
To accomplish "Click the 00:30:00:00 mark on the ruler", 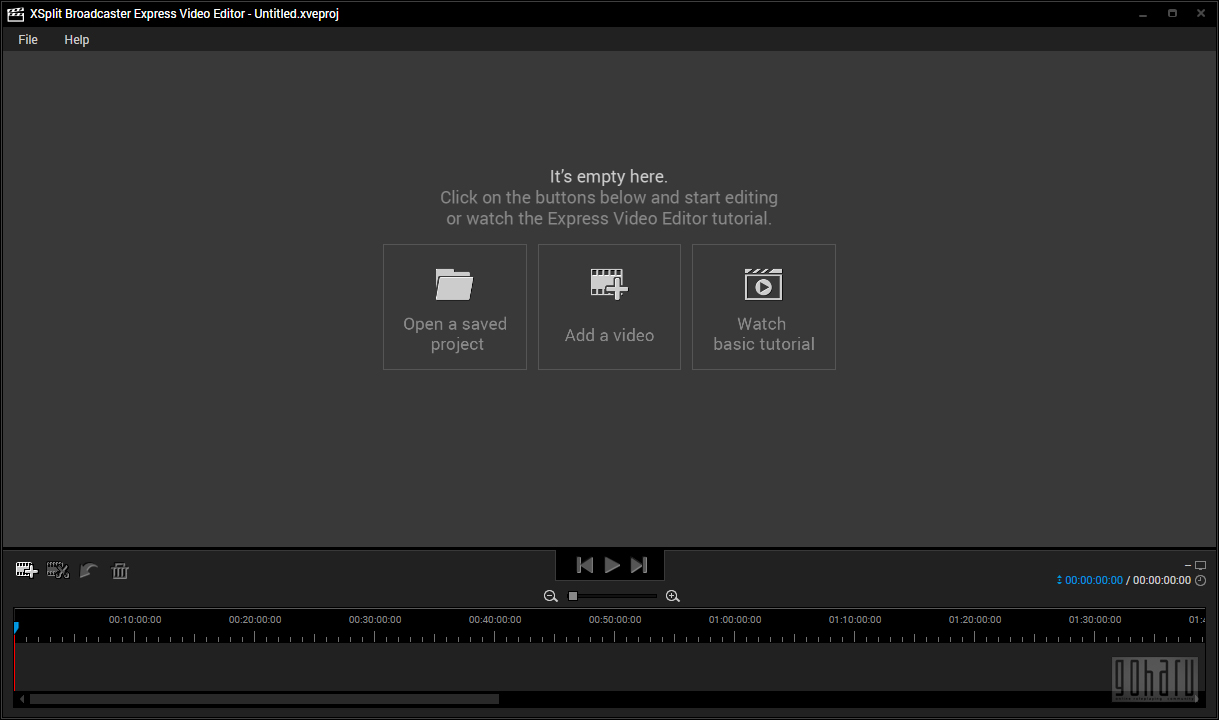I will tap(375, 620).
